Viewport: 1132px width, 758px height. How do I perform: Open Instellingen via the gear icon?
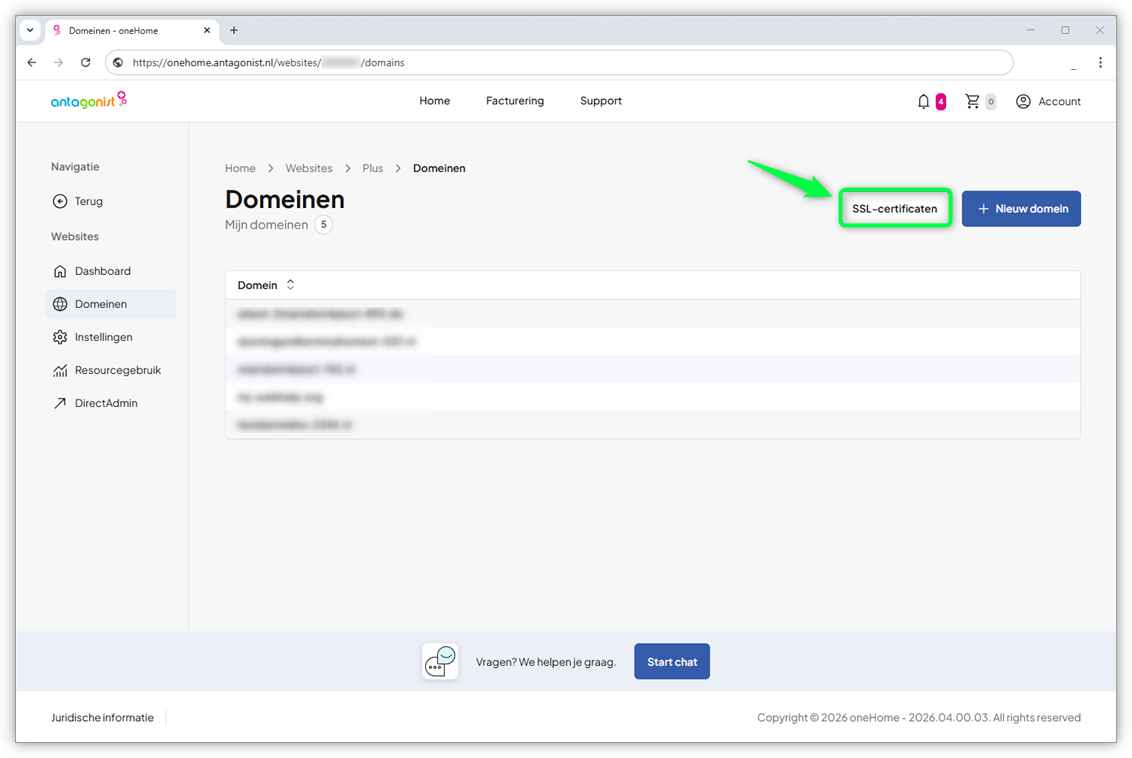[x=62, y=337]
